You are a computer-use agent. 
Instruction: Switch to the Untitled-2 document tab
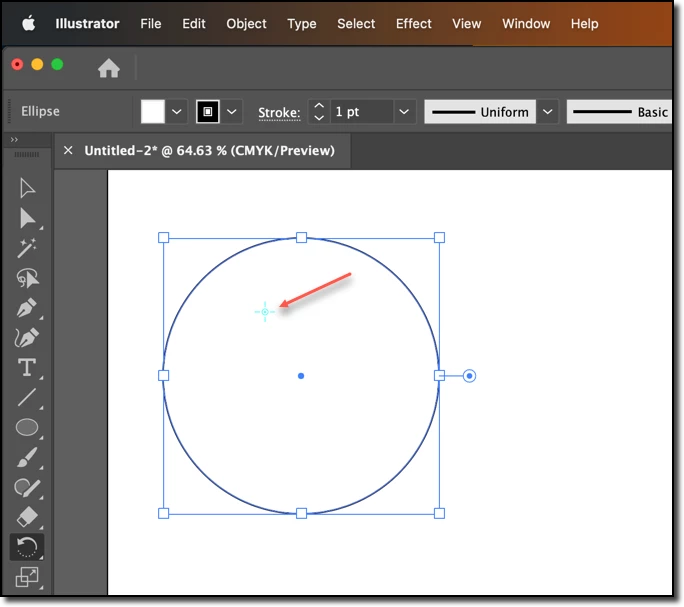209,151
